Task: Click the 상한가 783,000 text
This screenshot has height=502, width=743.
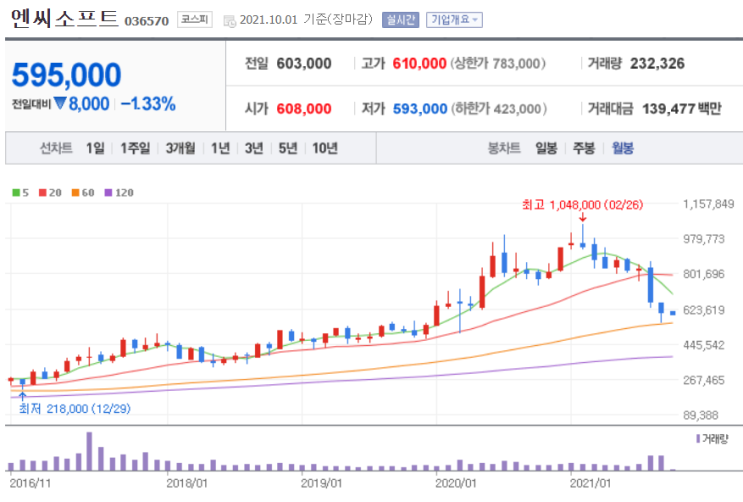Action: point(498,64)
